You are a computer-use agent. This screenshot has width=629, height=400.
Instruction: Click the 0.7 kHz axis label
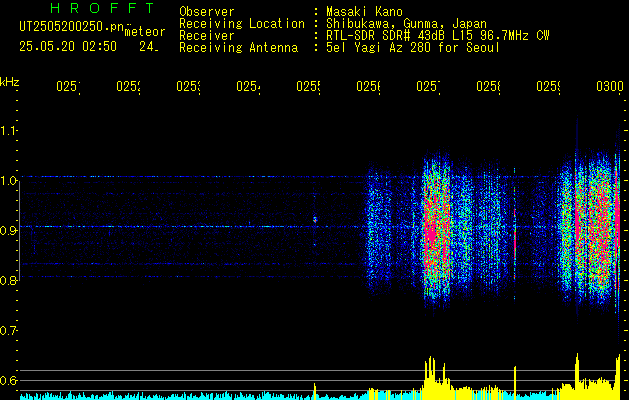[x=8, y=330]
